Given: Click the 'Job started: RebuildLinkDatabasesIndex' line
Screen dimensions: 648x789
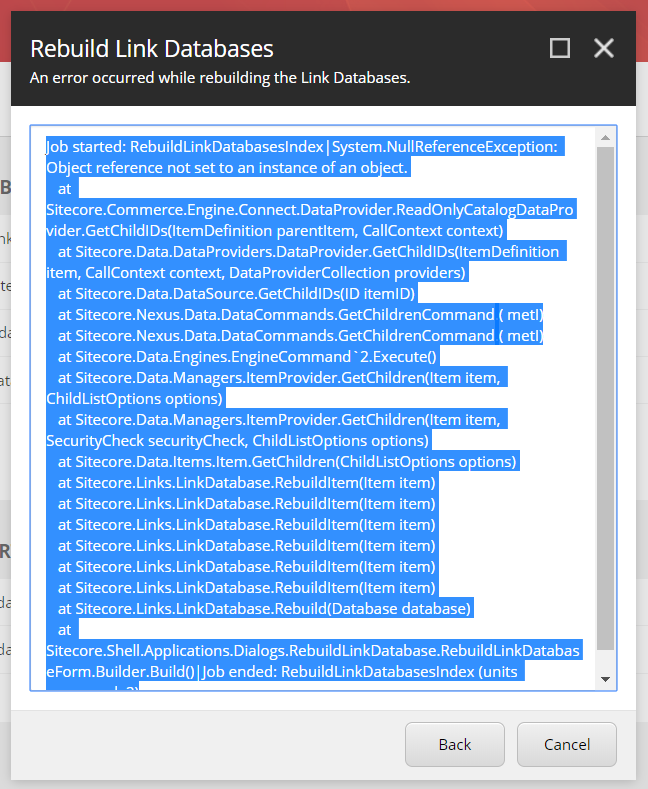Looking at the screenshot, I should coord(302,146).
